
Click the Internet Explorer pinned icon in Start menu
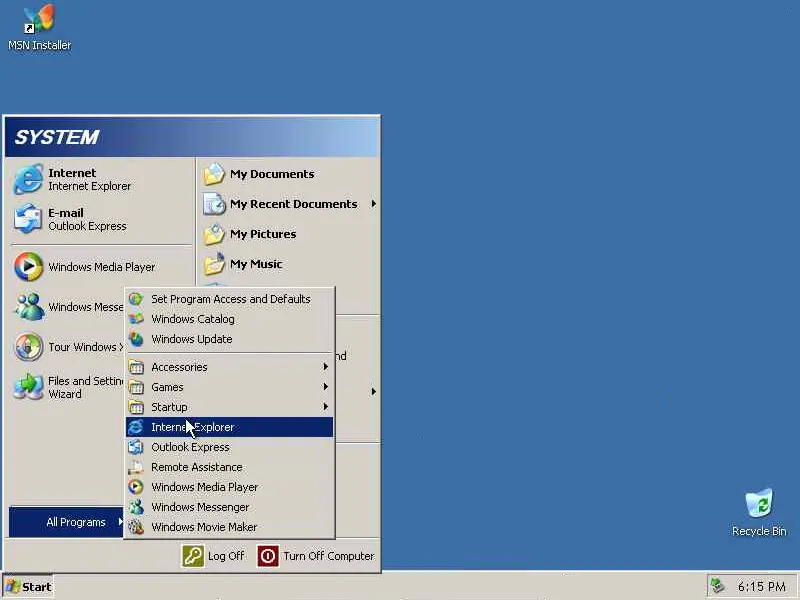tap(28, 179)
